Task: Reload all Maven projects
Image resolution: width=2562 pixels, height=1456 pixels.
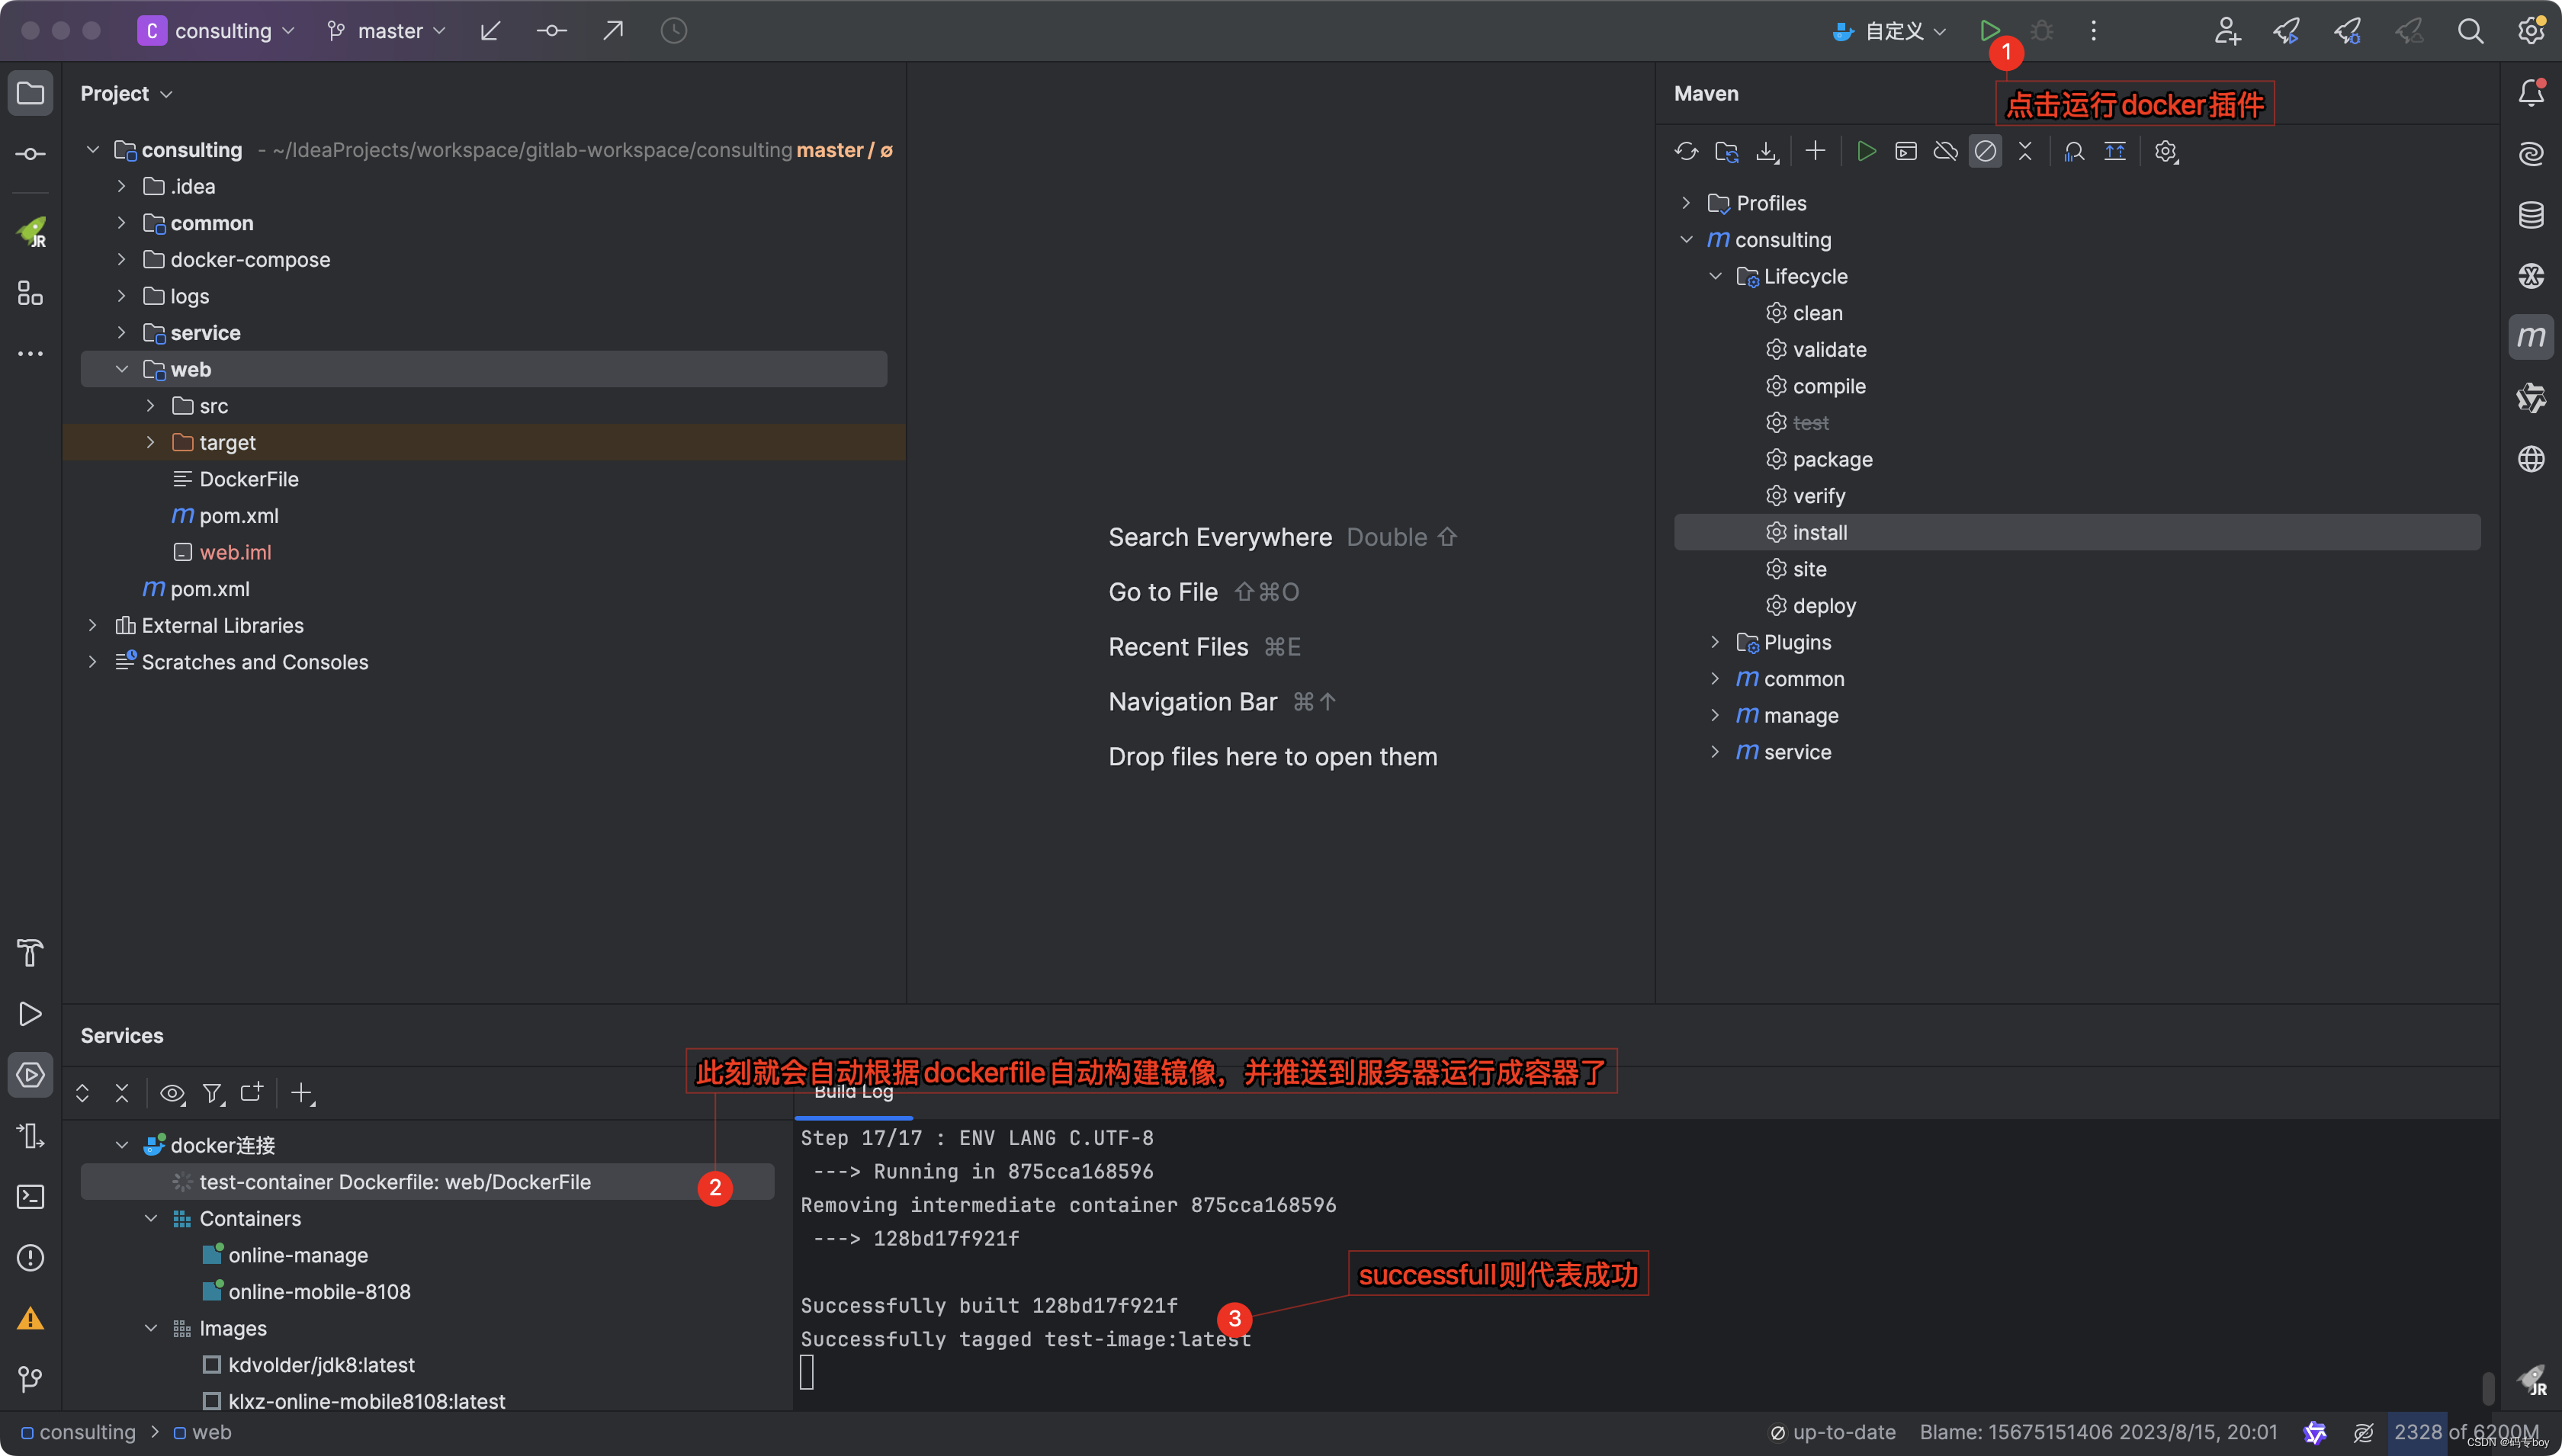Action: point(1687,151)
